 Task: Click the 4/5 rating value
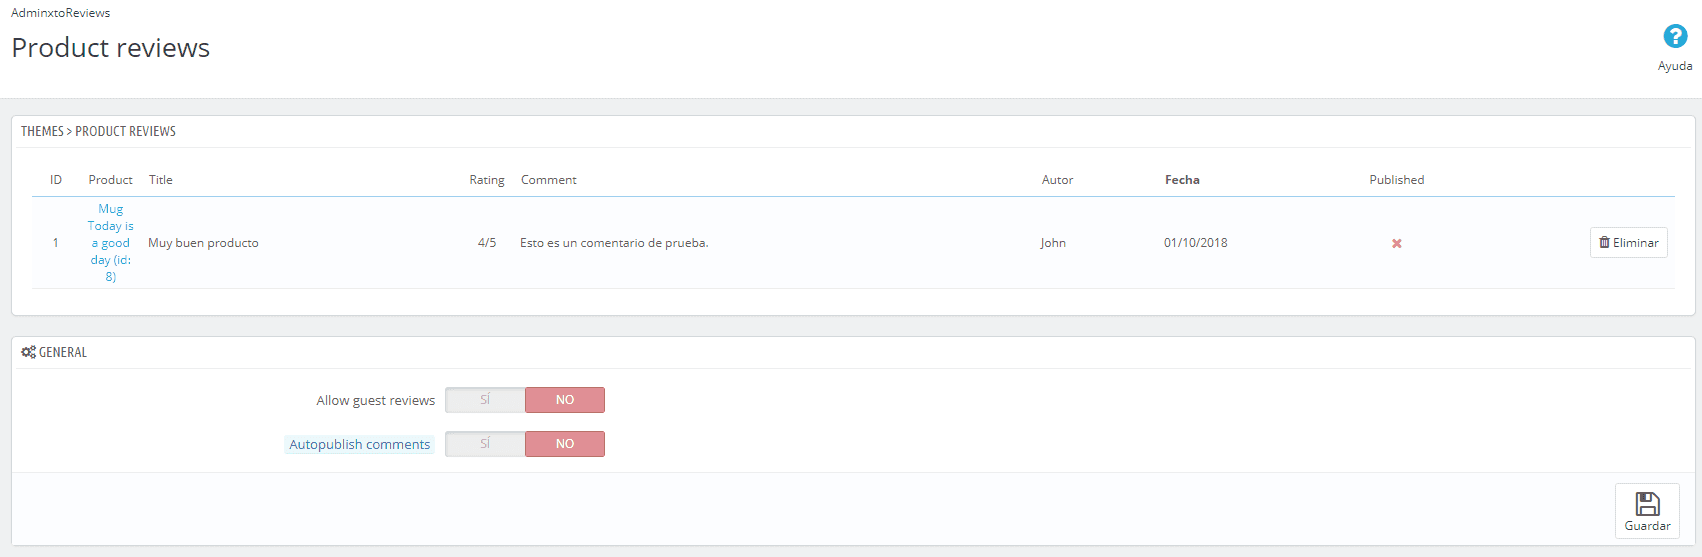(x=487, y=243)
